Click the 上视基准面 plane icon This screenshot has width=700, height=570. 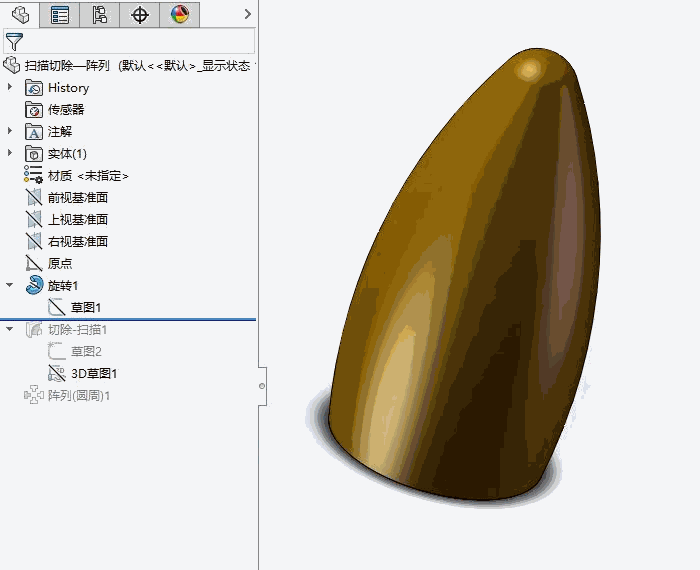(x=34, y=219)
